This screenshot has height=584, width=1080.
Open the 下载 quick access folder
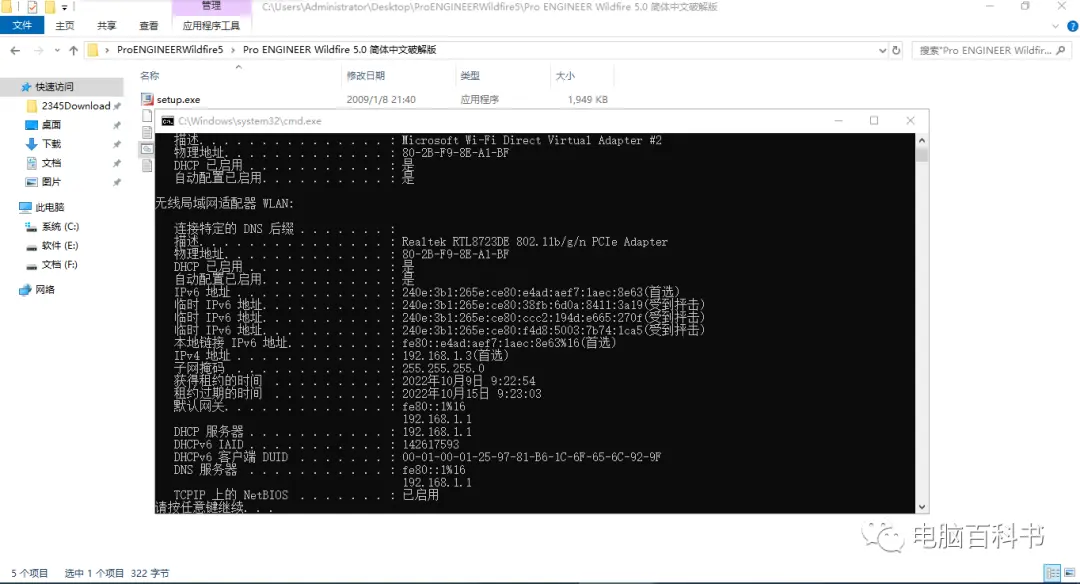coord(51,144)
